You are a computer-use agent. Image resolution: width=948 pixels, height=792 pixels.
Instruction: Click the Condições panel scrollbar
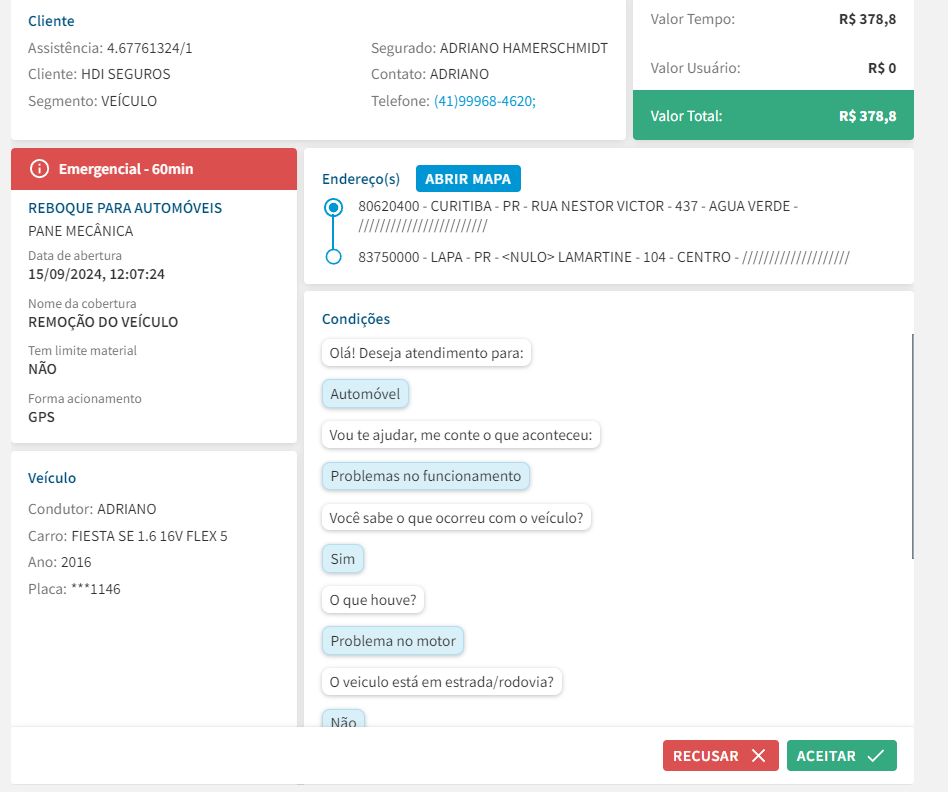912,446
